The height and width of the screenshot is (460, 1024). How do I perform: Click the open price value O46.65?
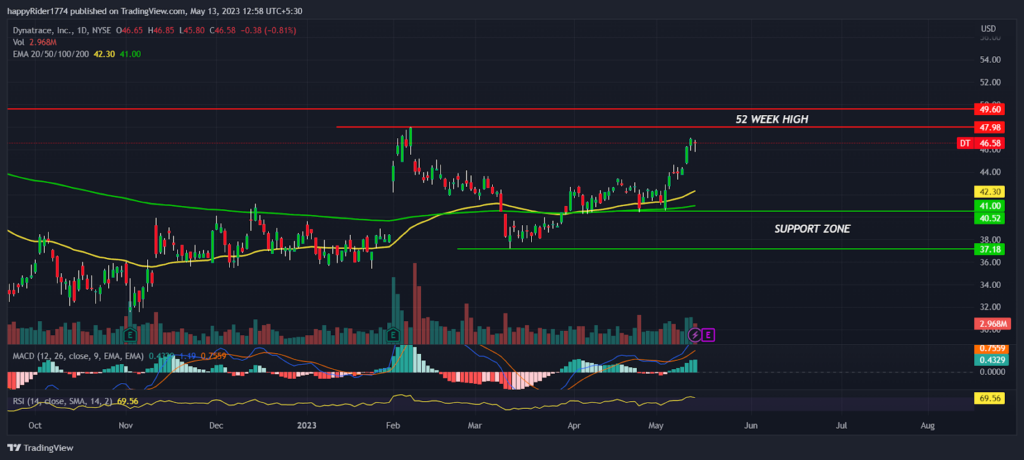pos(127,31)
